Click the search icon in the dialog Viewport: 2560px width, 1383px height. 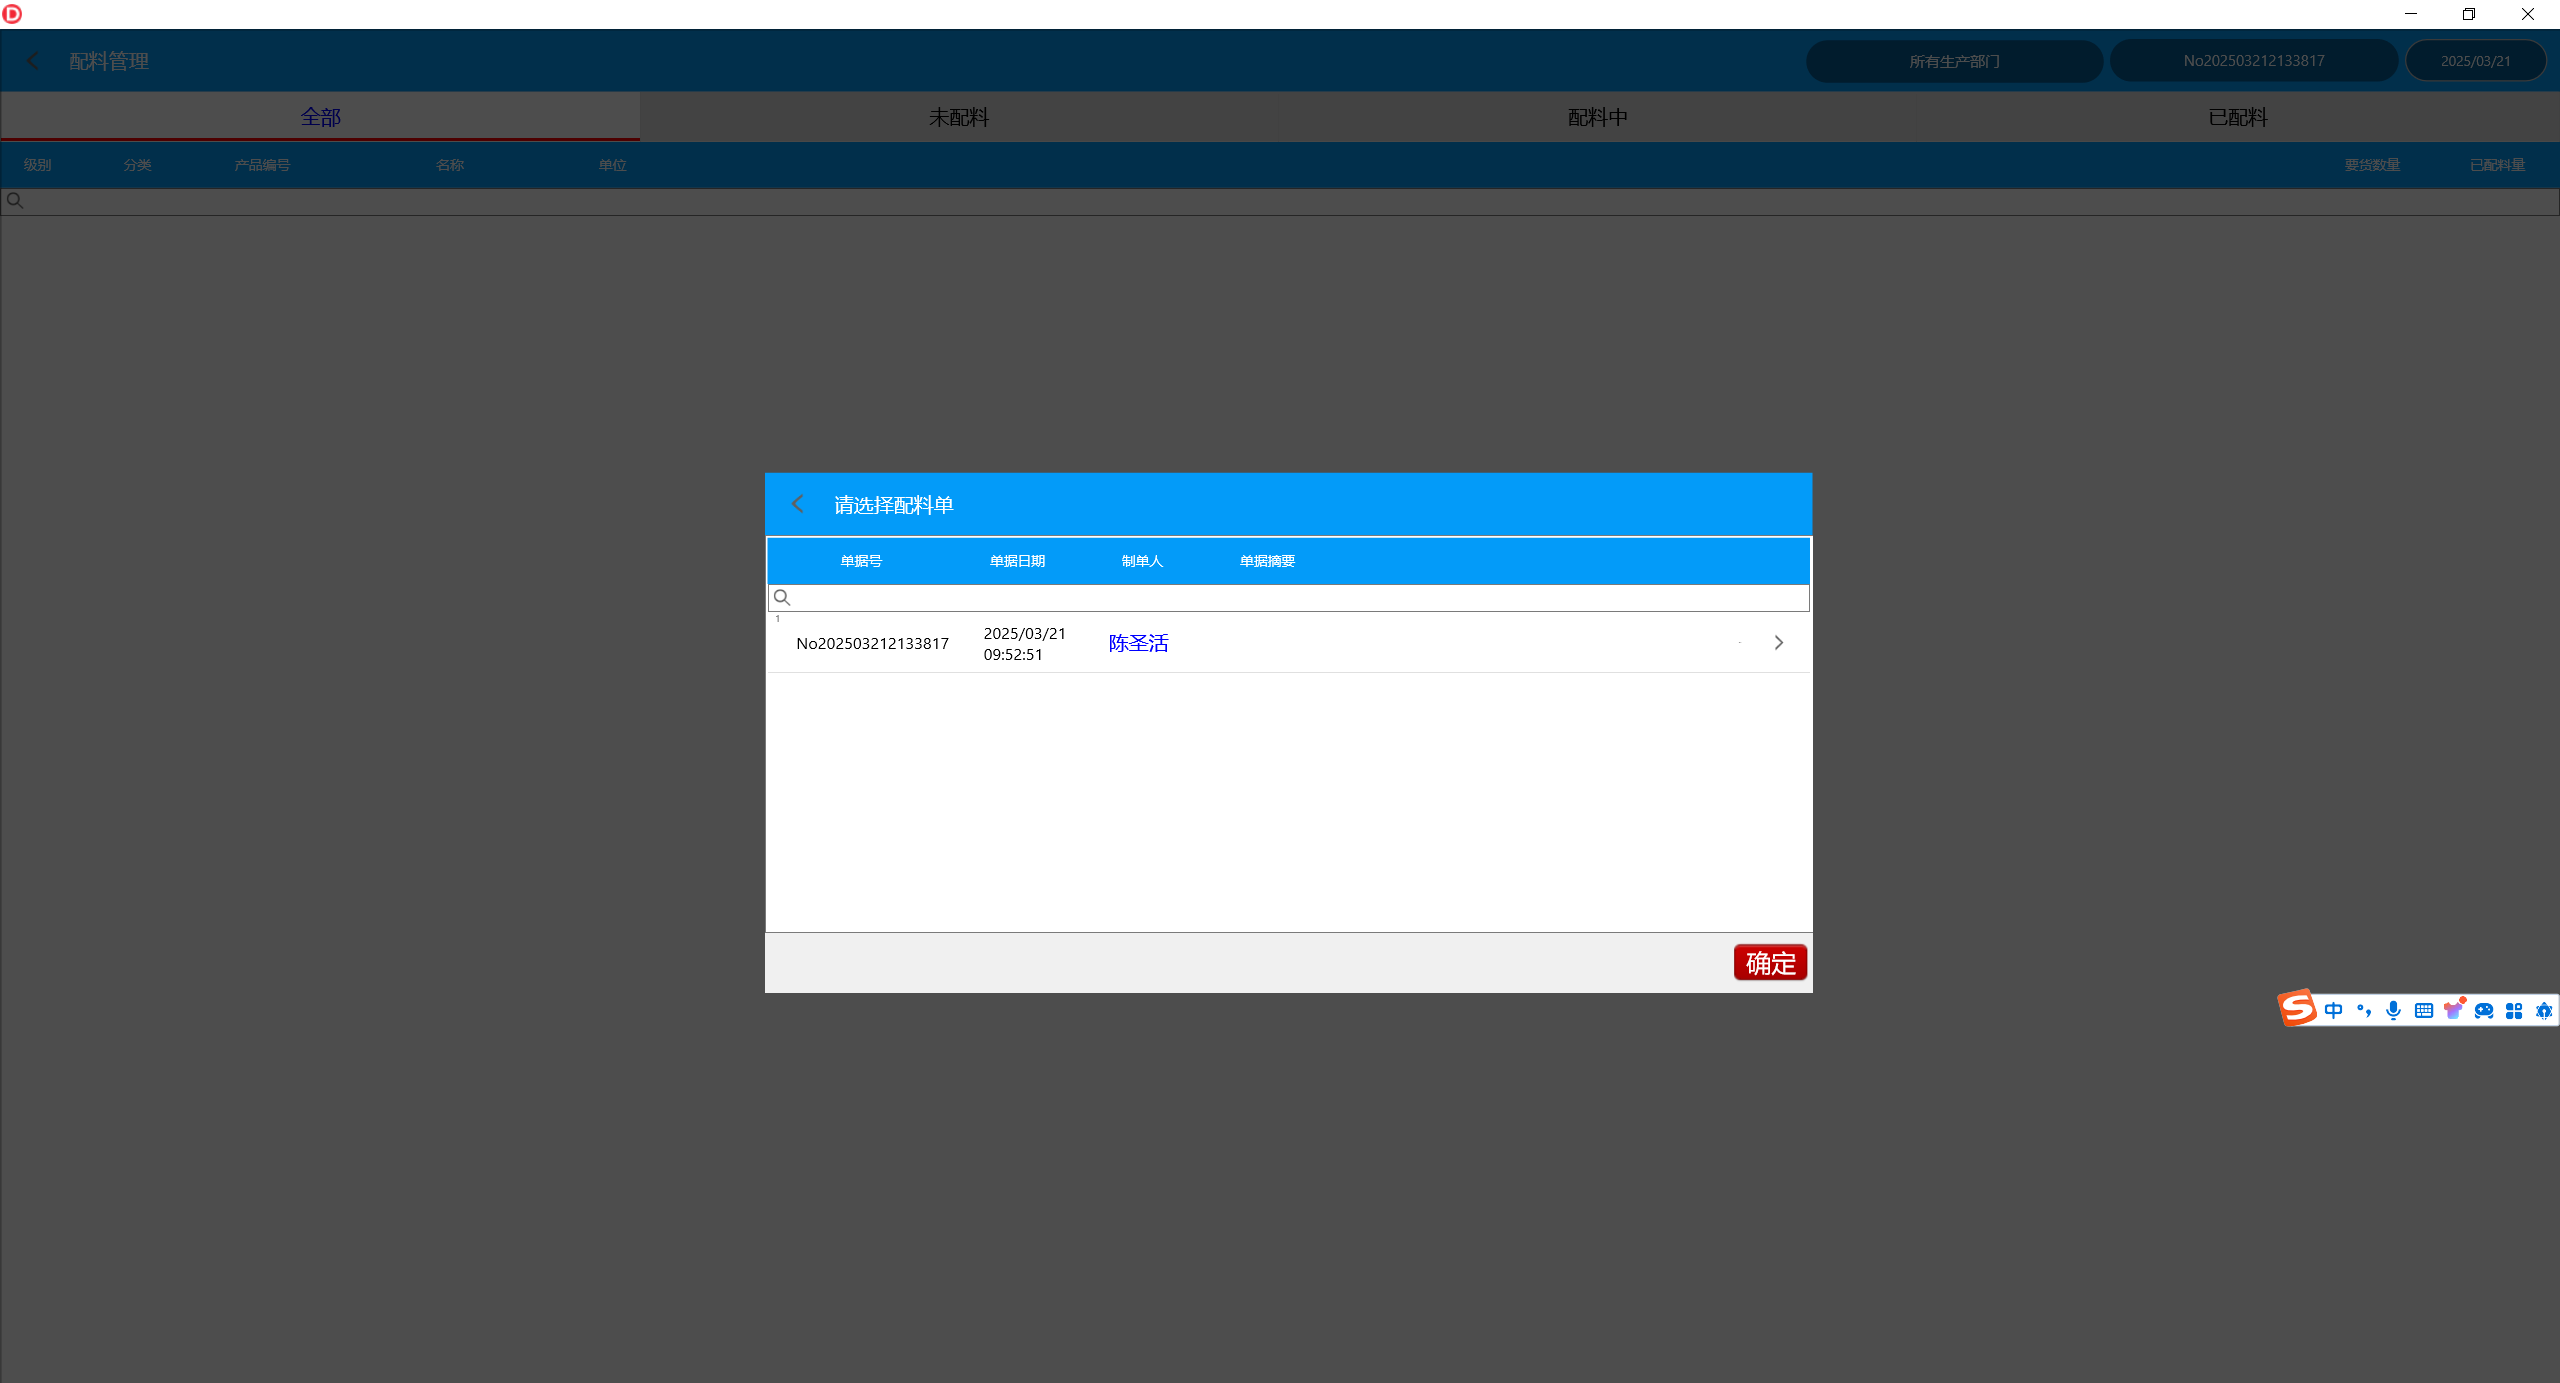[782, 598]
